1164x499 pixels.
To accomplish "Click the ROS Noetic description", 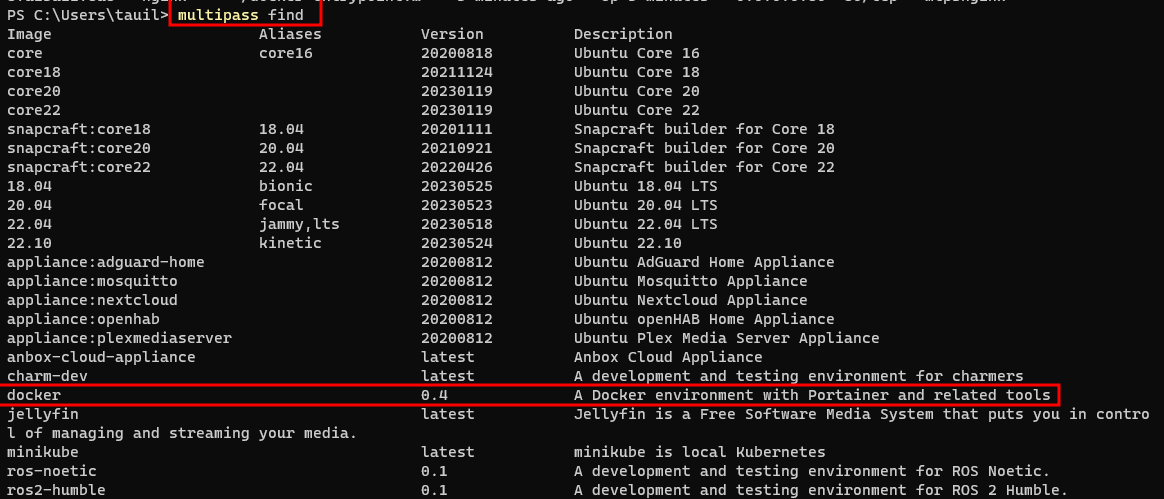I will [811, 471].
